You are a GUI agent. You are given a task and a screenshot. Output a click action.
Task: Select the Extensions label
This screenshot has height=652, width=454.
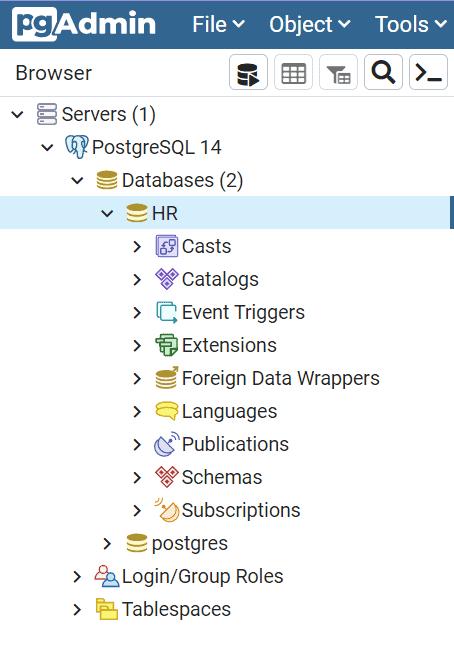coord(229,345)
